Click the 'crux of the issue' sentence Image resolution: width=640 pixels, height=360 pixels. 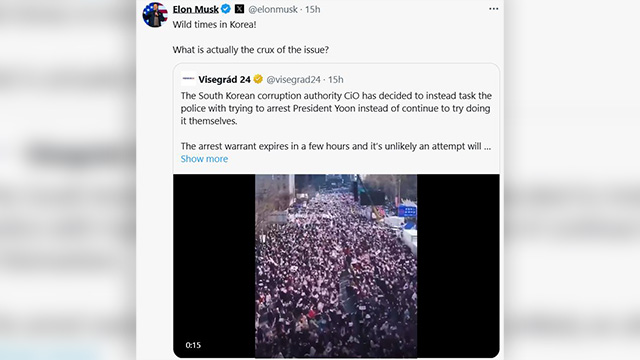pos(251,50)
